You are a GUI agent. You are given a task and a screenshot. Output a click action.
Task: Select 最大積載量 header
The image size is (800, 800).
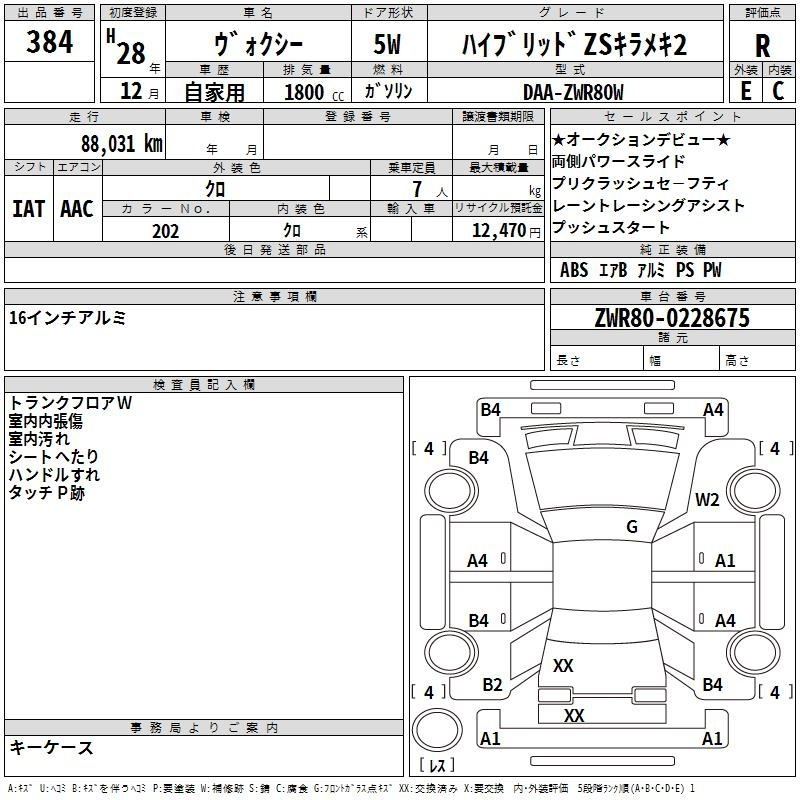498,167
